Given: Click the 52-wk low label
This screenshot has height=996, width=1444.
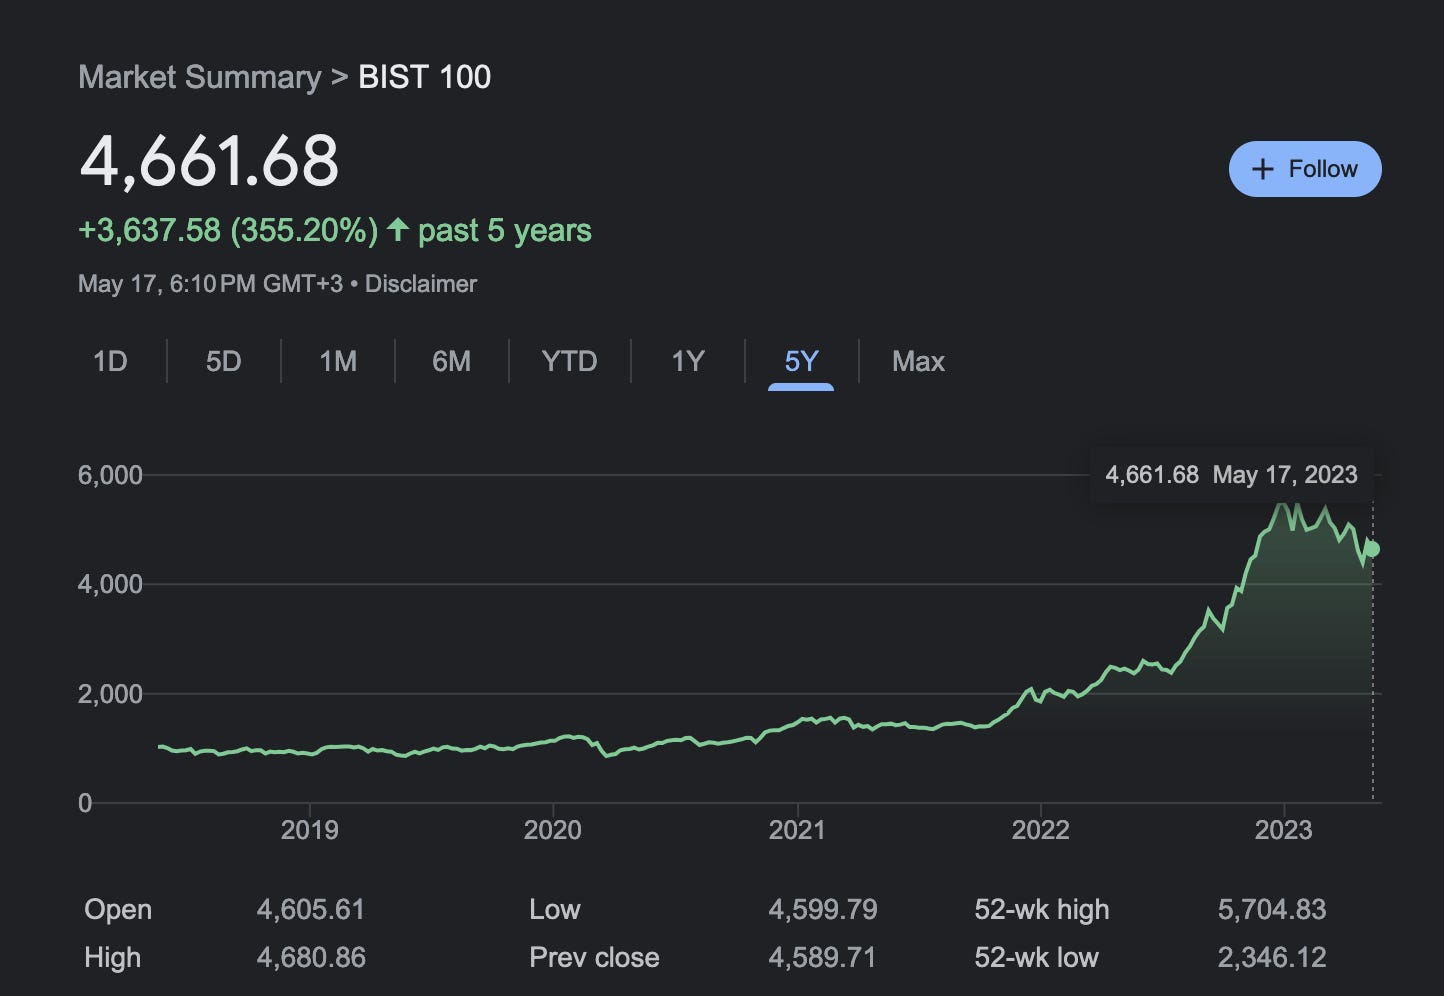Looking at the screenshot, I should [1037, 957].
